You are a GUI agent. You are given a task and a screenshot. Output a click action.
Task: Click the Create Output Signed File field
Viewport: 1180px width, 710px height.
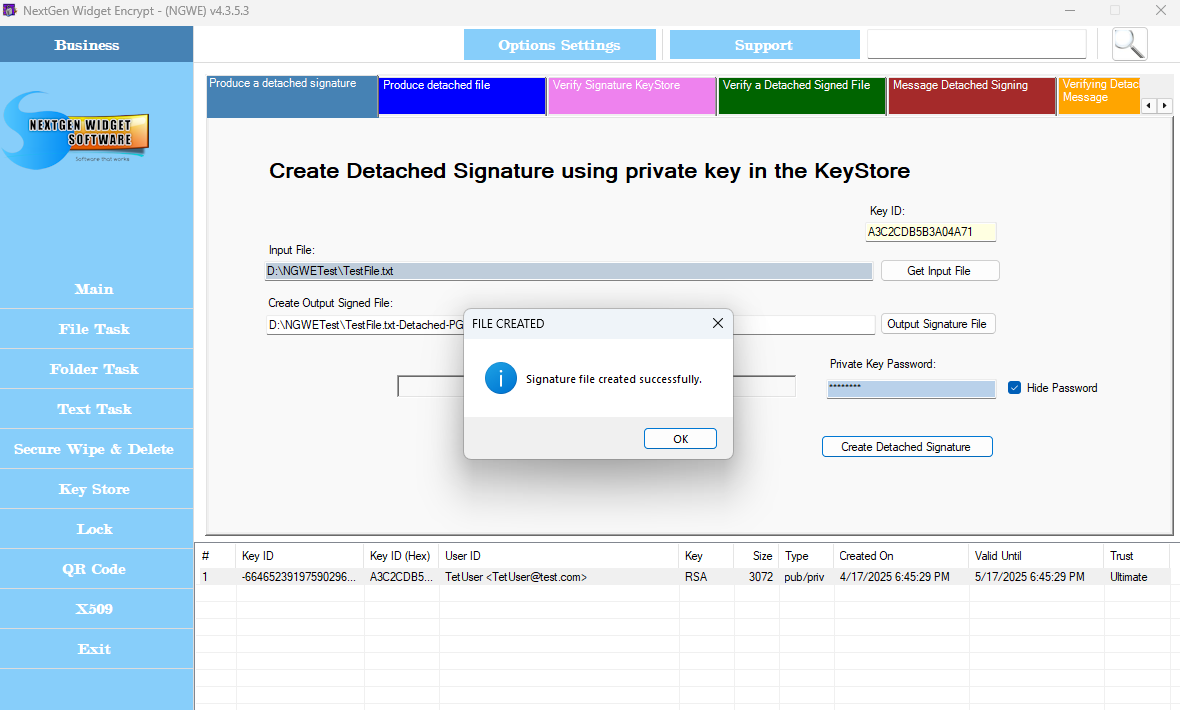pos(570,325)
